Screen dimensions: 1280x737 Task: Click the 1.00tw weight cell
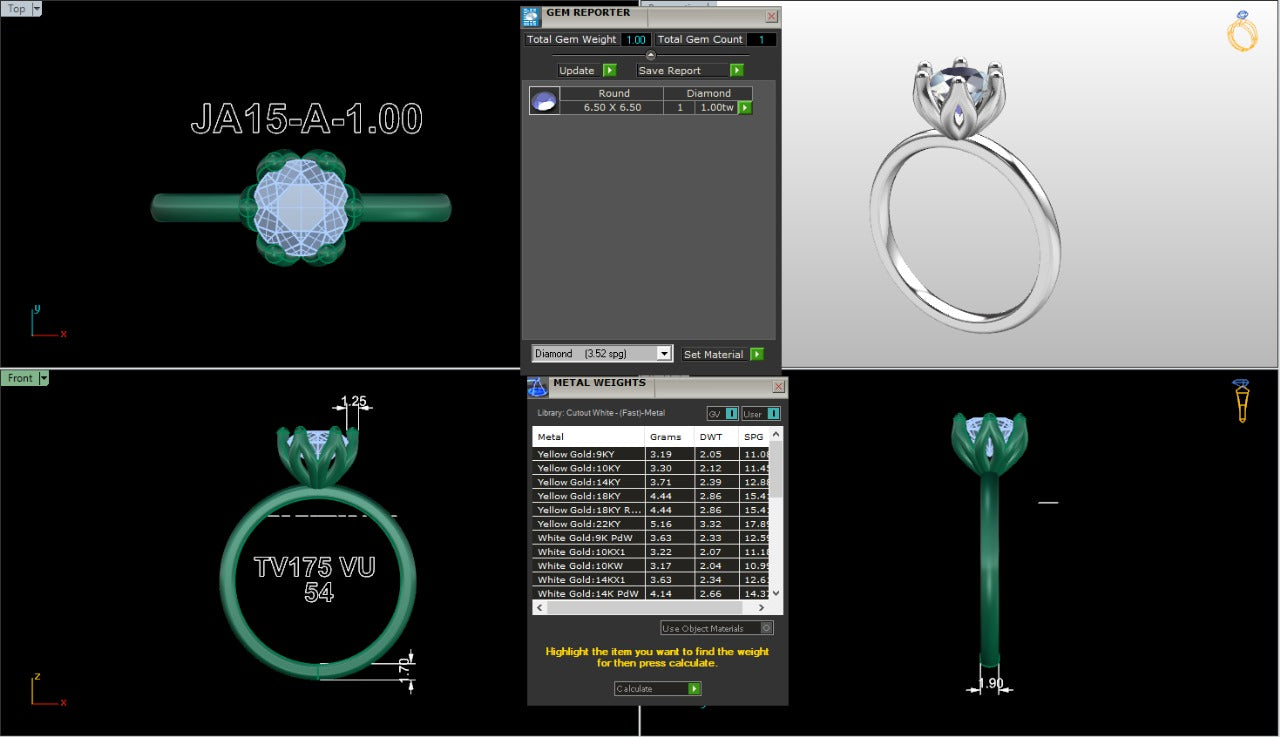coord(716,107)
